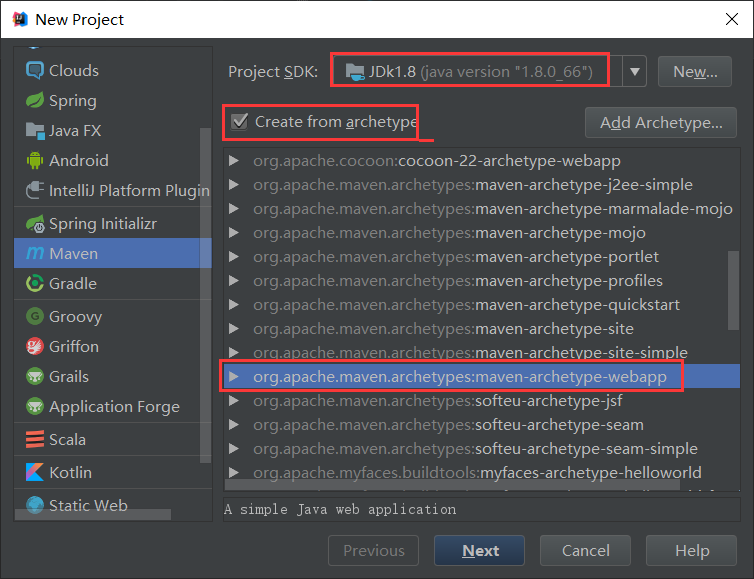This screenshot has height=579, width=754.
Task: Click the Groovy 'G' icon
Action: 35,316
